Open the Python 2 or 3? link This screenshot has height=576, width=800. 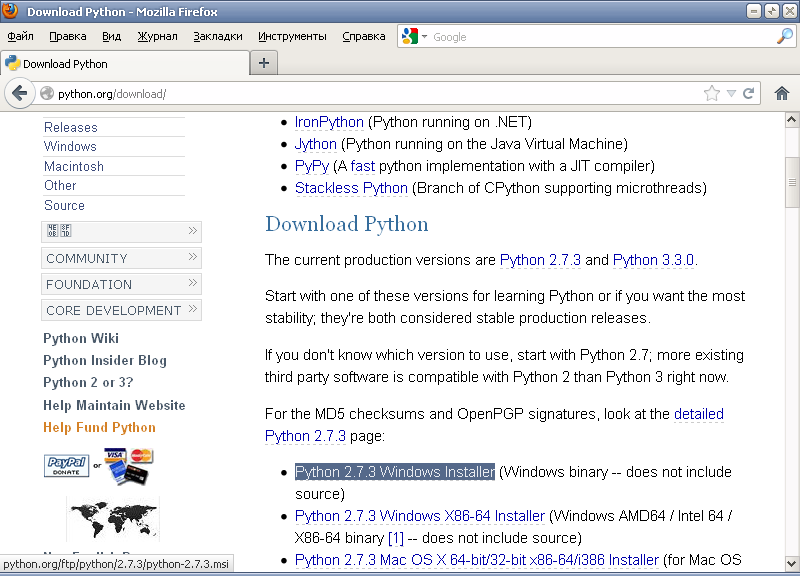[x=88, y=382]
